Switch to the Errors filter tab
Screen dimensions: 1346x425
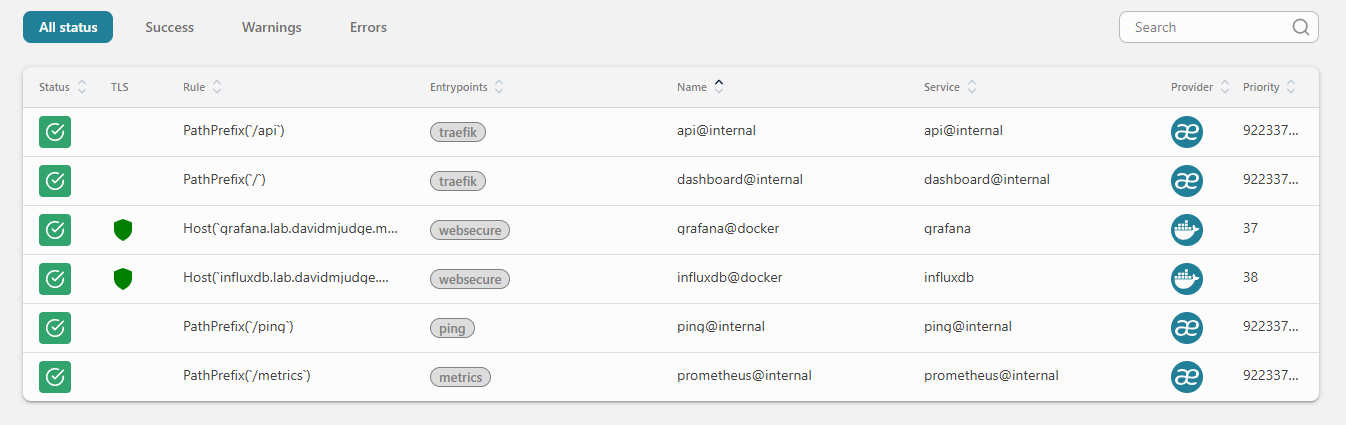pyautogui.click(x=368, y=27)
